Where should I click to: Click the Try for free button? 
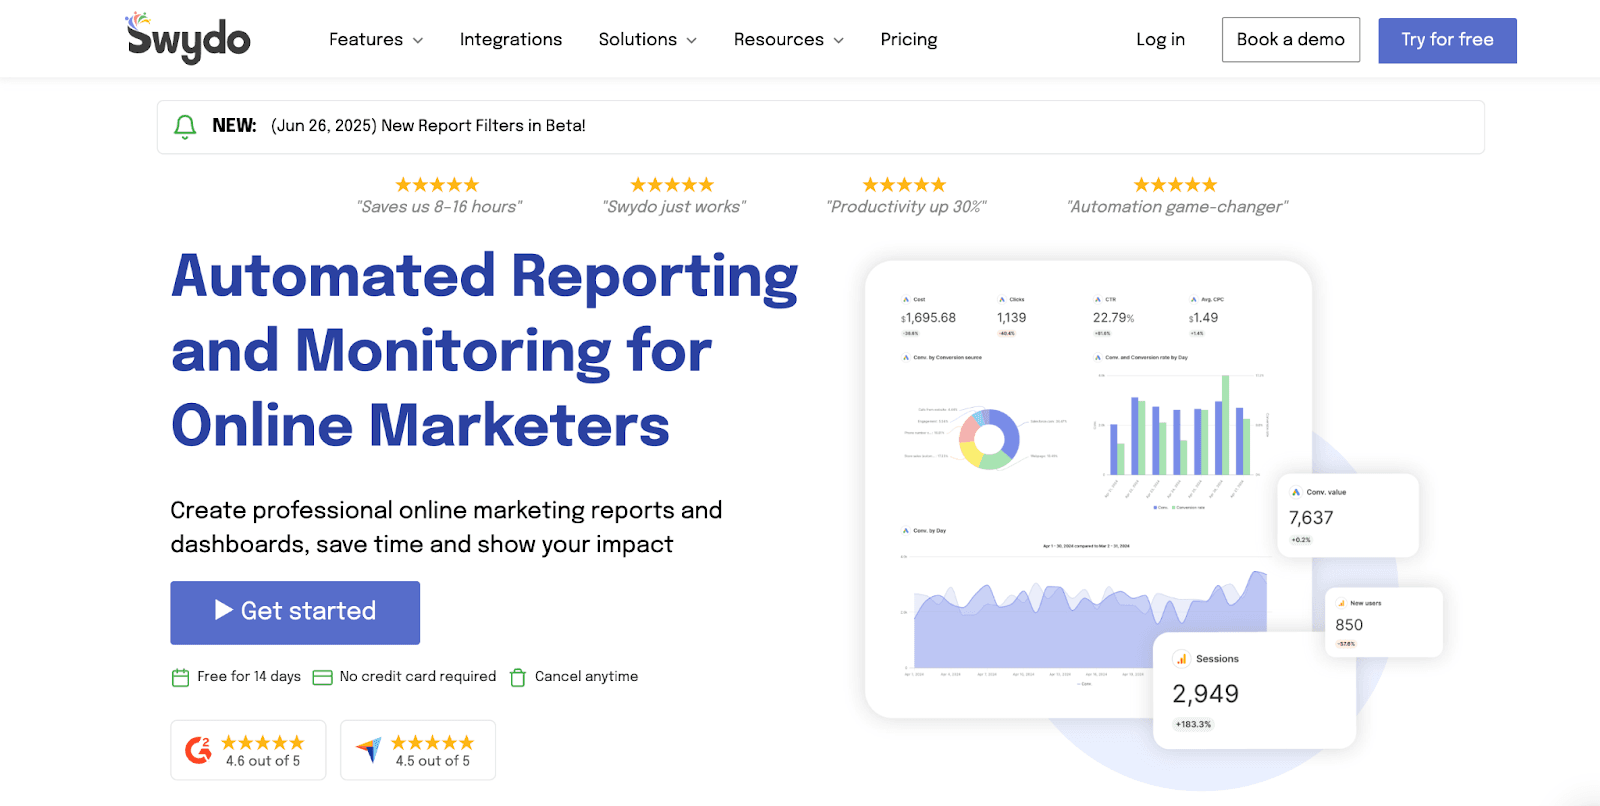click(1447, 40)
